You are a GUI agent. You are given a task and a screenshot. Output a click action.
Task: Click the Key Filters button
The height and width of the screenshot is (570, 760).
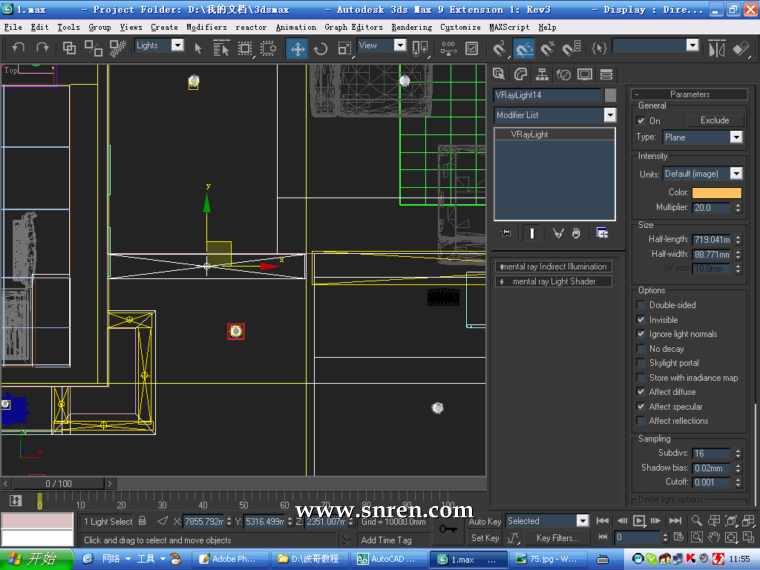pyautogui.click(x=557, y=538)
